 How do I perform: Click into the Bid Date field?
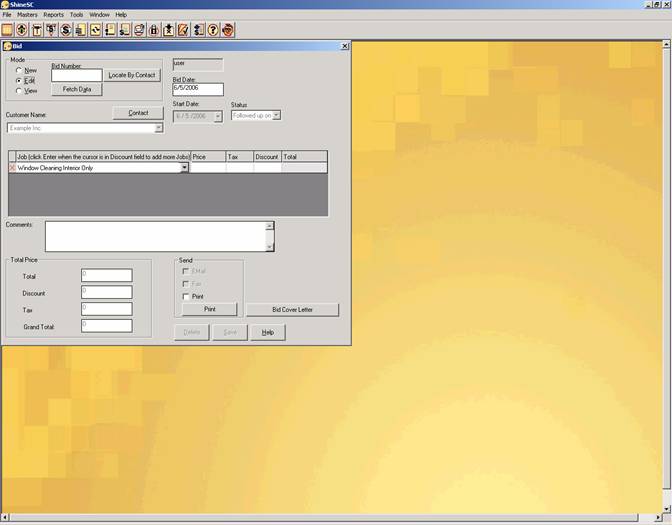tap(198, 89)
